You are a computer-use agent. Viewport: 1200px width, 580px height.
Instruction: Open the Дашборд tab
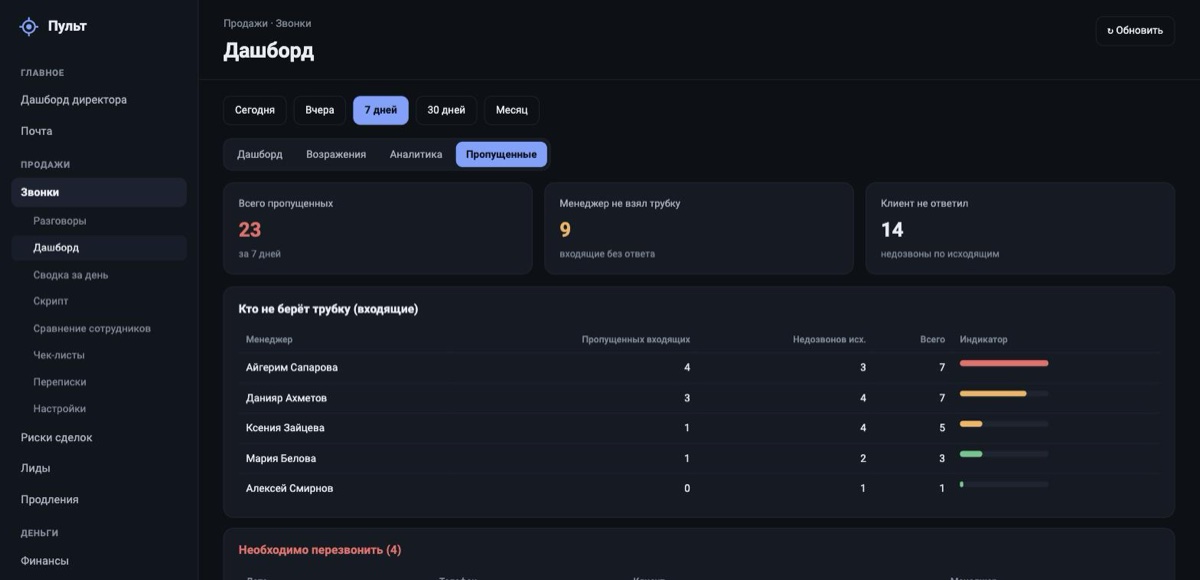(260, 154)
